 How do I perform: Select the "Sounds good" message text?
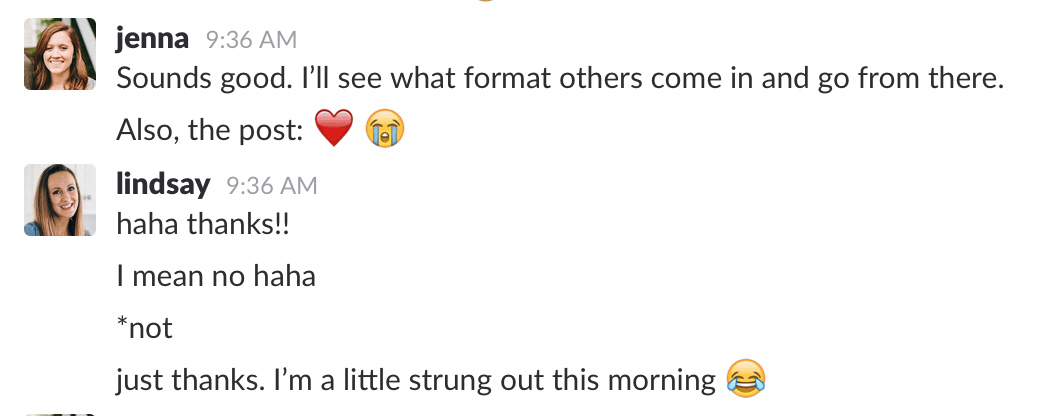pos(560,77)
